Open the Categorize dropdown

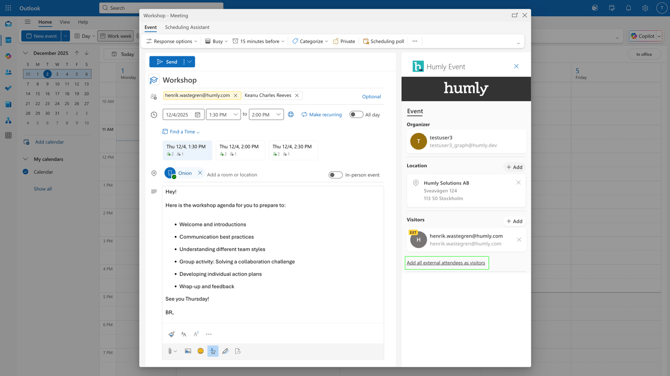coord(310,41)
